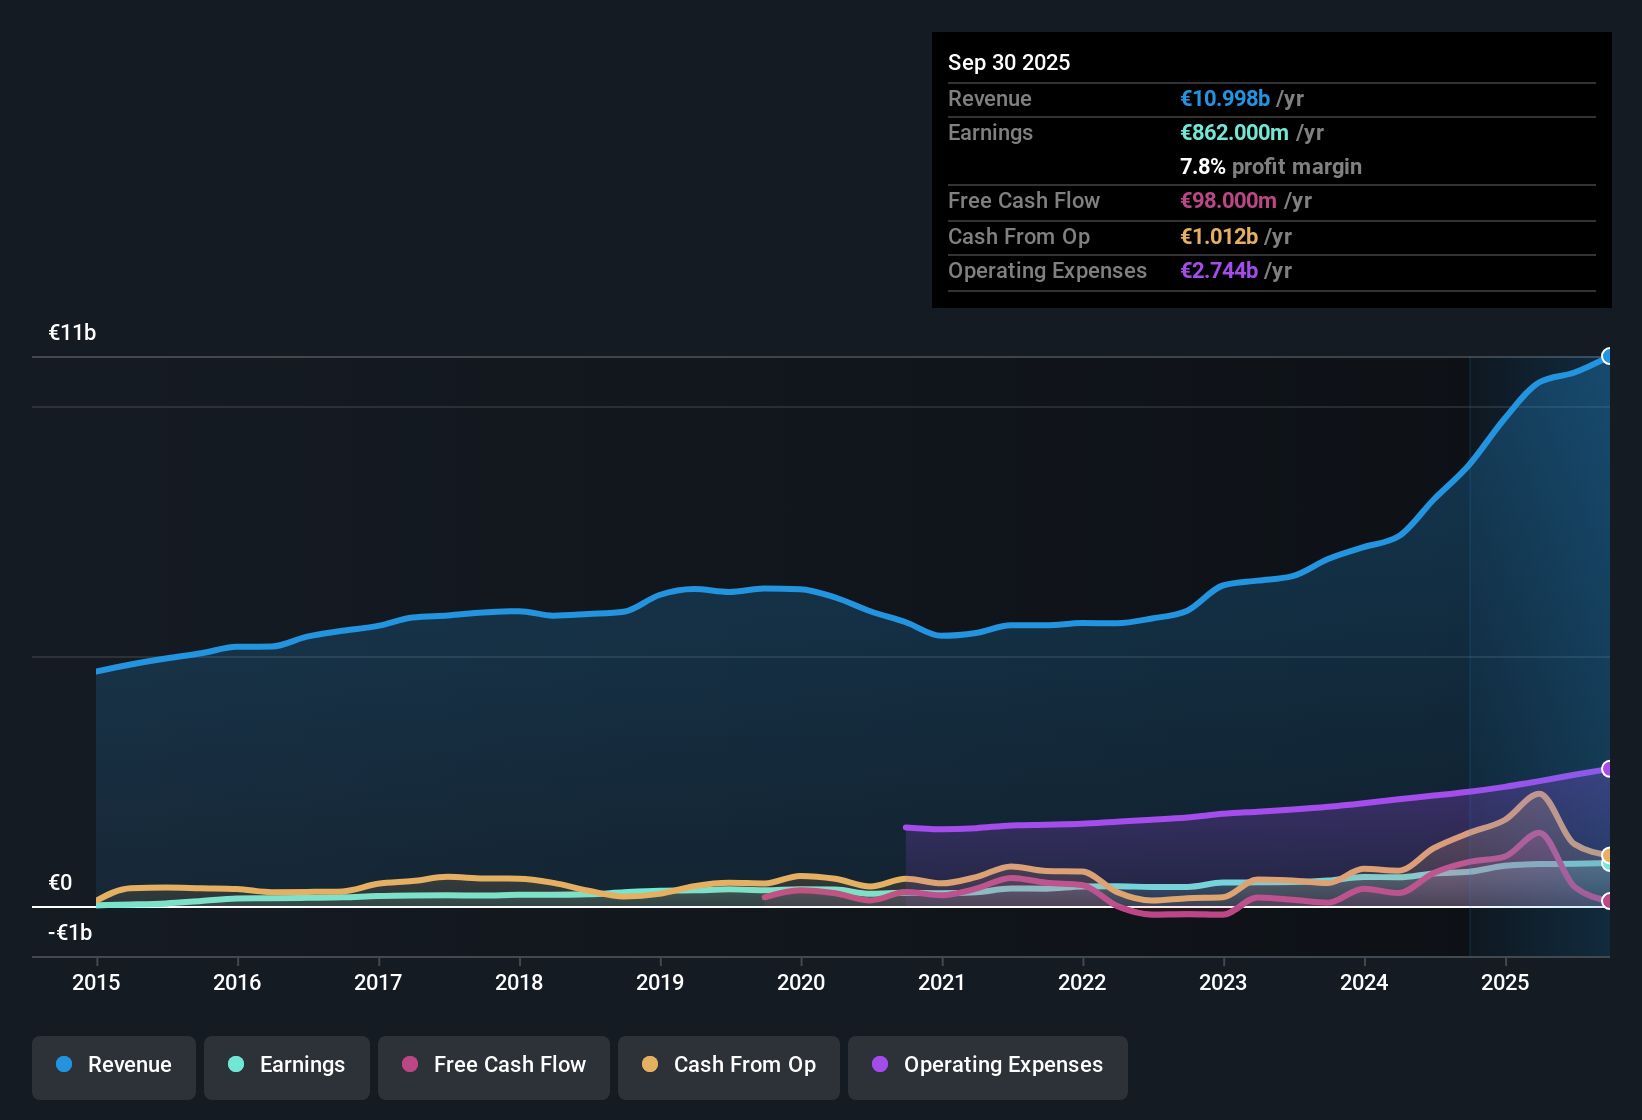Click the teal Earnings legend dot

tap(236, 1065)
